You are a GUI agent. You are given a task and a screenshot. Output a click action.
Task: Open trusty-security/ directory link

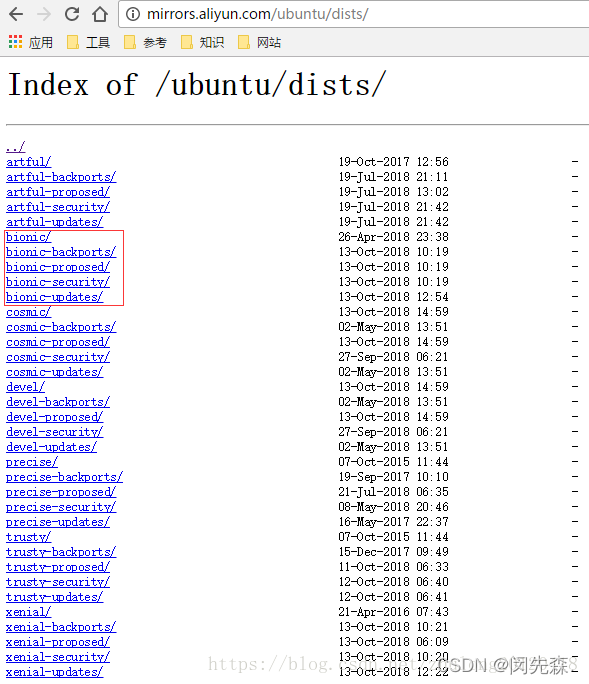[x=58, y=582]
